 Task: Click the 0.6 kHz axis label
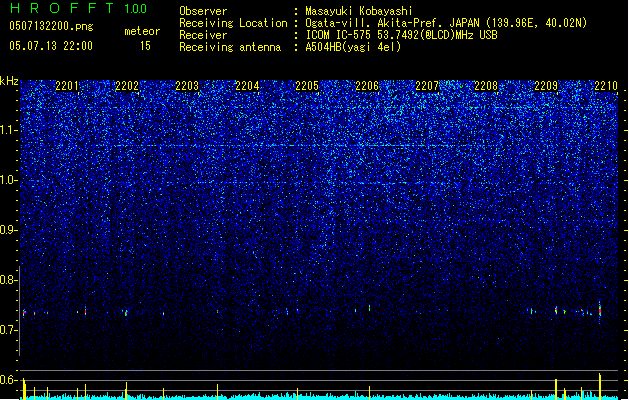click(9, 380)
